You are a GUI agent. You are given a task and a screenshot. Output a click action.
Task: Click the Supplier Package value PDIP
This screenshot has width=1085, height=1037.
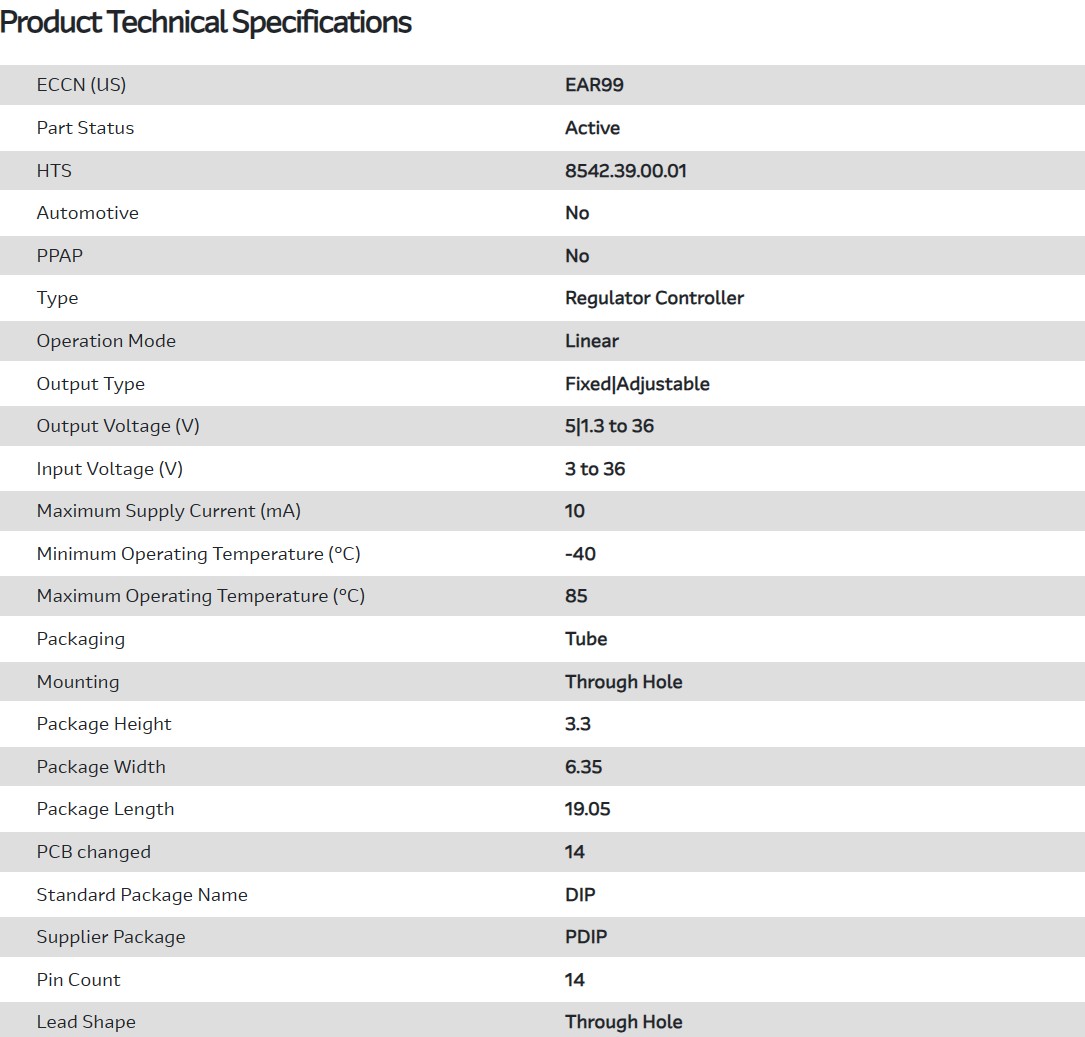(586, 937)
